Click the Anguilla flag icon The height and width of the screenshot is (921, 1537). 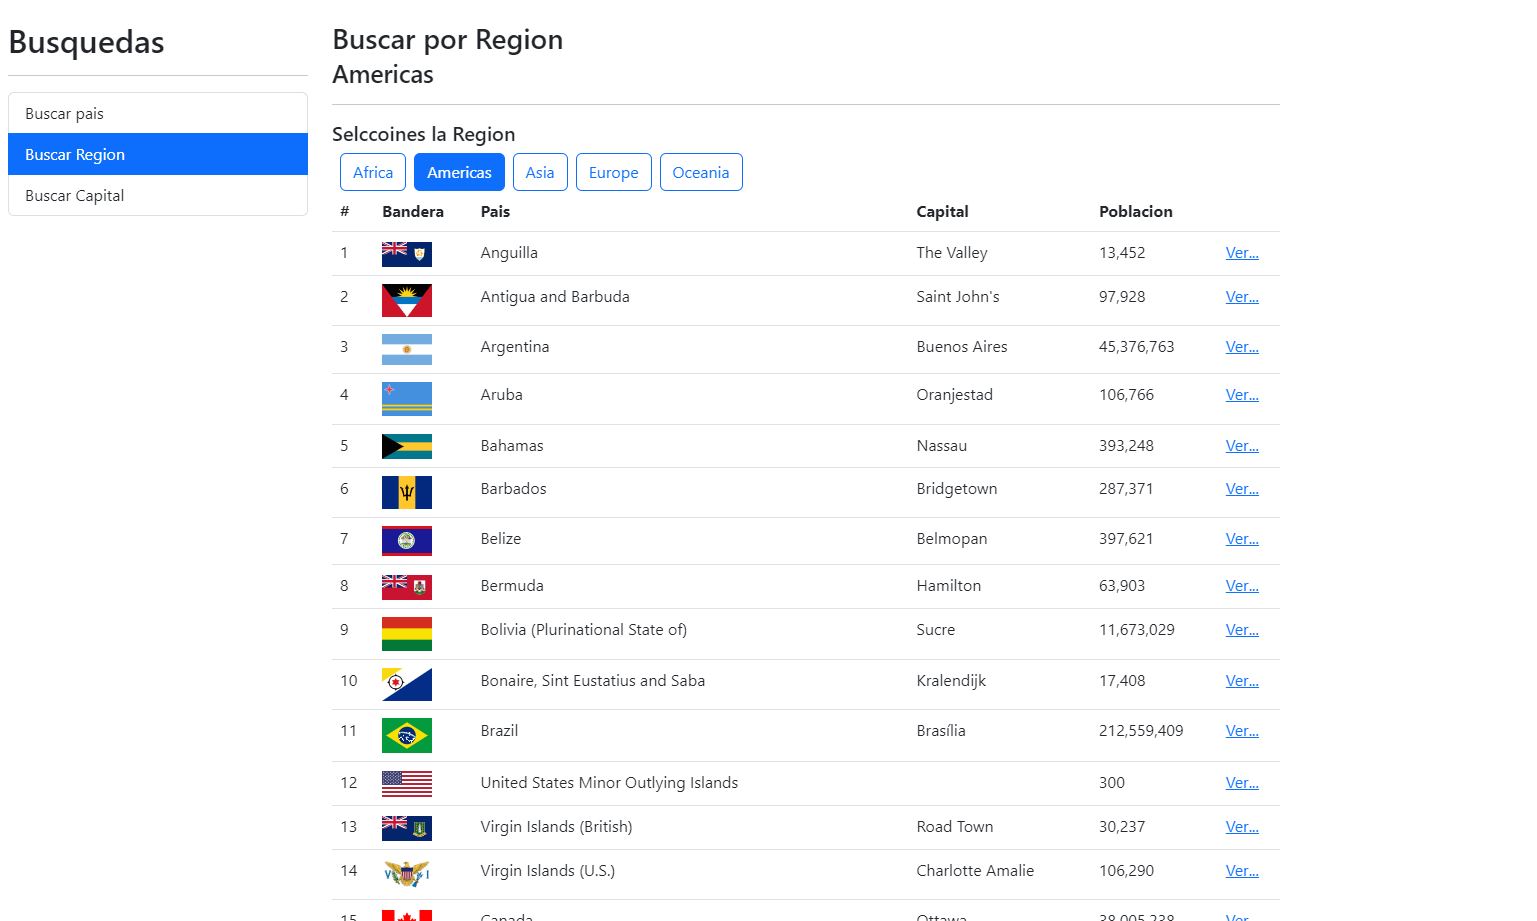[406, 253]
